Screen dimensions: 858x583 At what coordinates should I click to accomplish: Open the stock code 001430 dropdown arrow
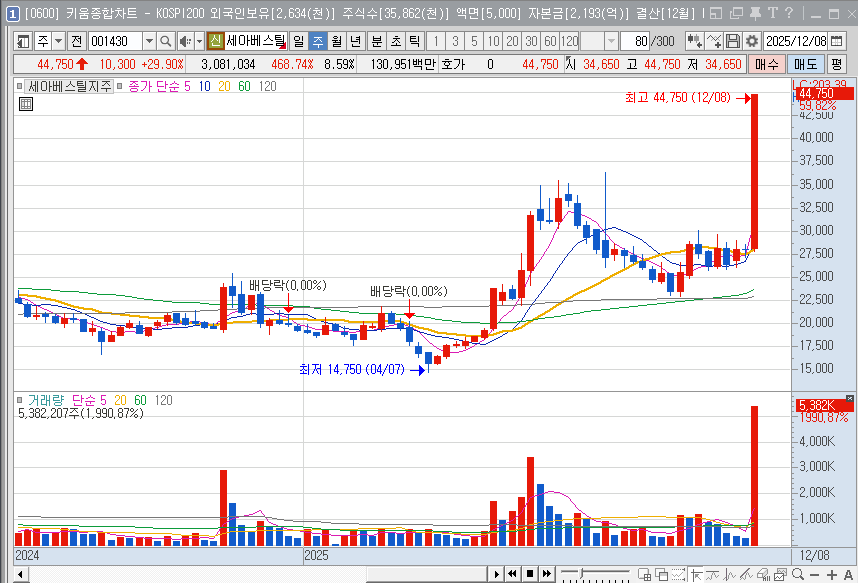coord(149,41)
